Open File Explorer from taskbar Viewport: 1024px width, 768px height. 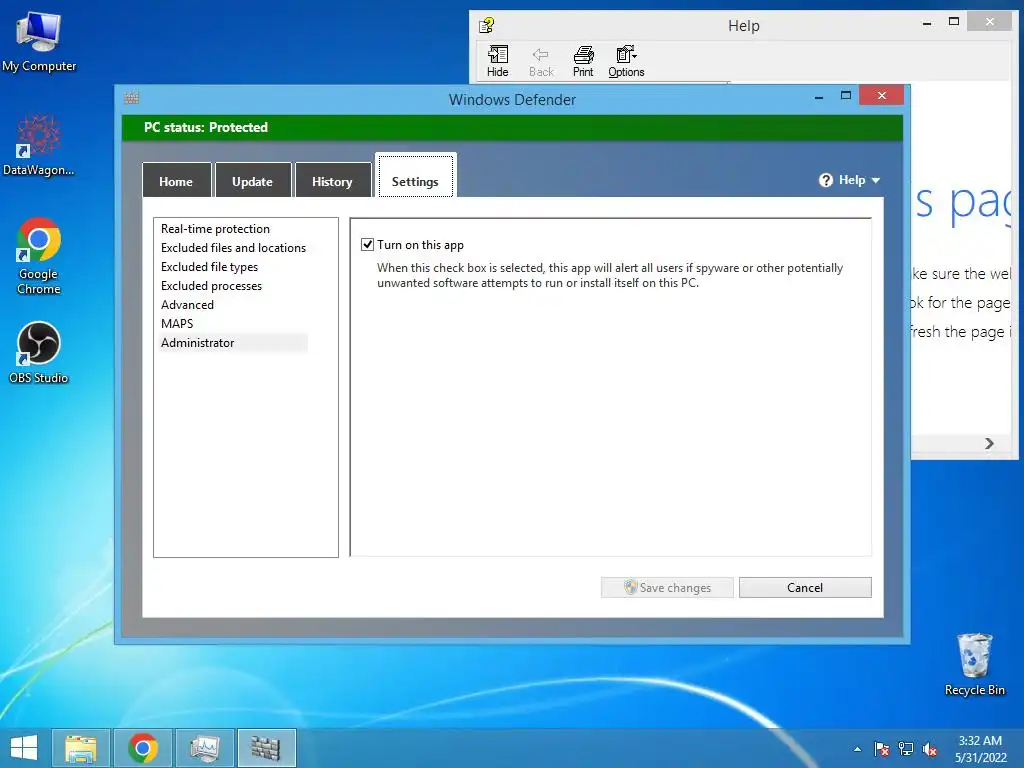pos(81,748)
